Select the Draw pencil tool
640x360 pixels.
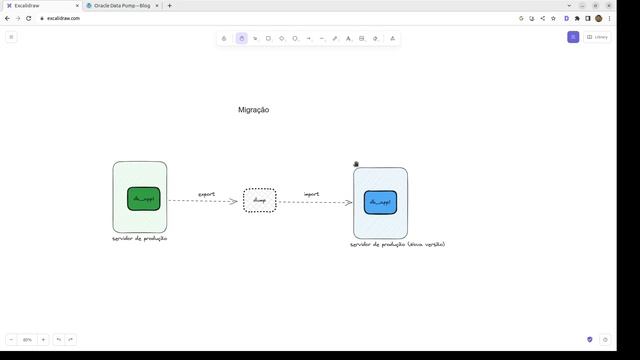(x=335, y=38)
